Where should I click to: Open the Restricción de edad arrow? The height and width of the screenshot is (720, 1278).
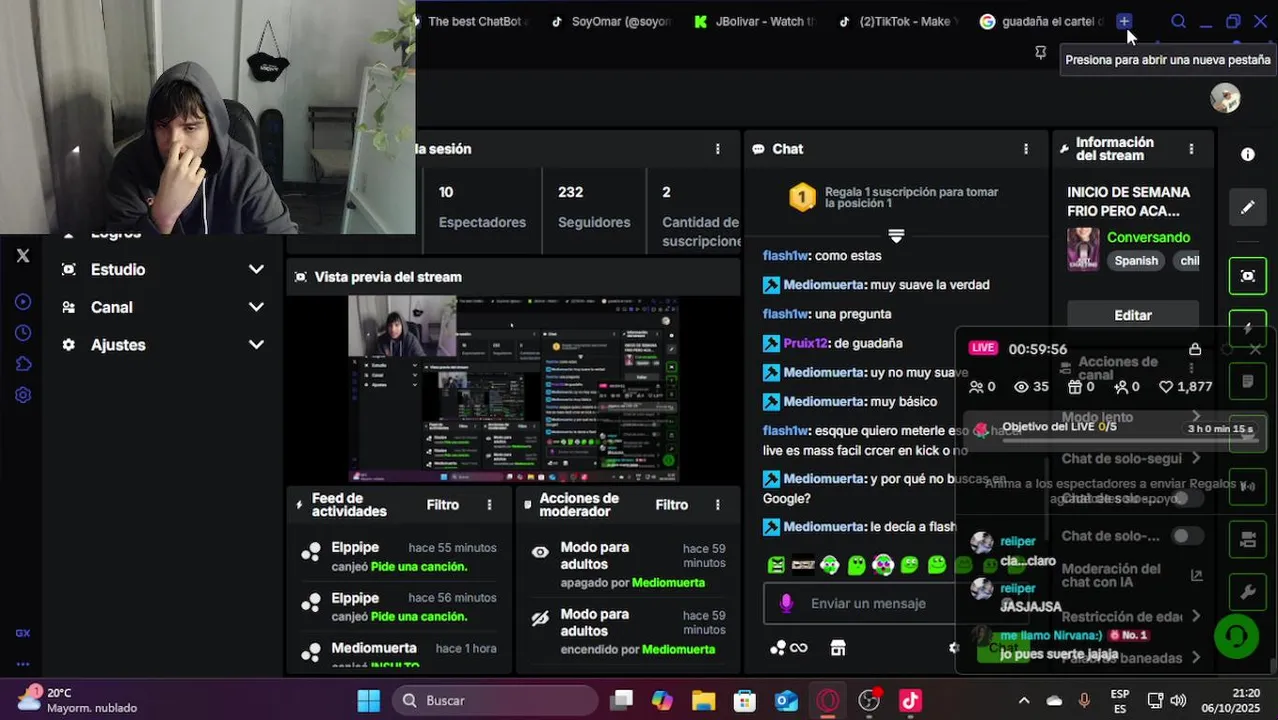click(x=1196, y=616)
